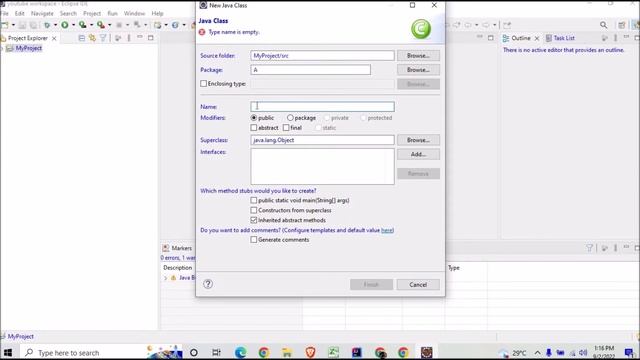Viewport: 640px width, 360px height.
Task: Open the dropdown arrow beside Debug icon
Action: point(56,25)
